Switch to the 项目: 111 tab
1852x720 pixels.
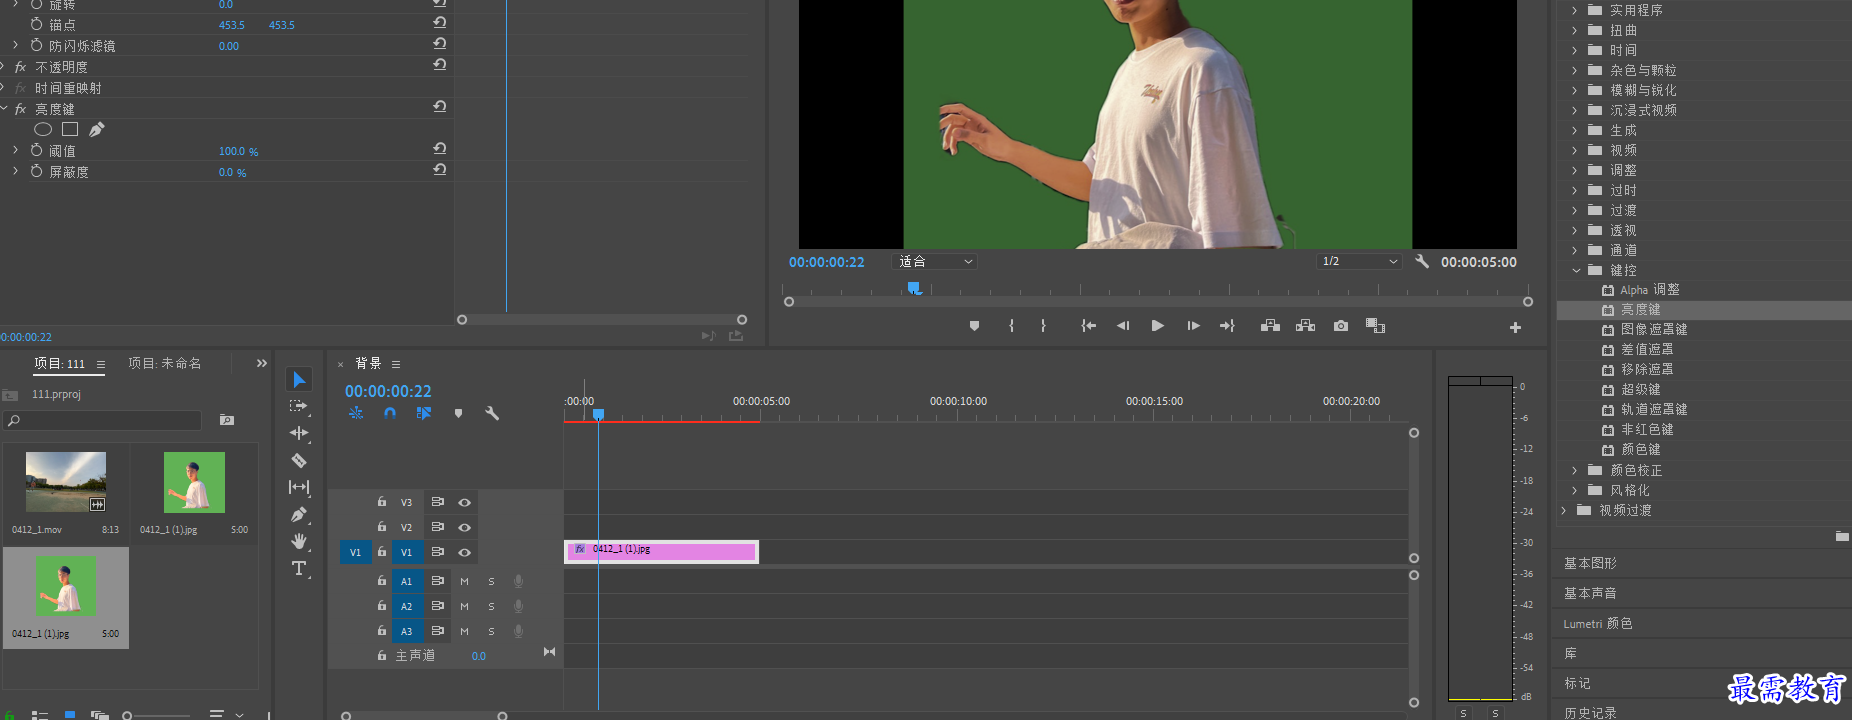tap(60, 364)
